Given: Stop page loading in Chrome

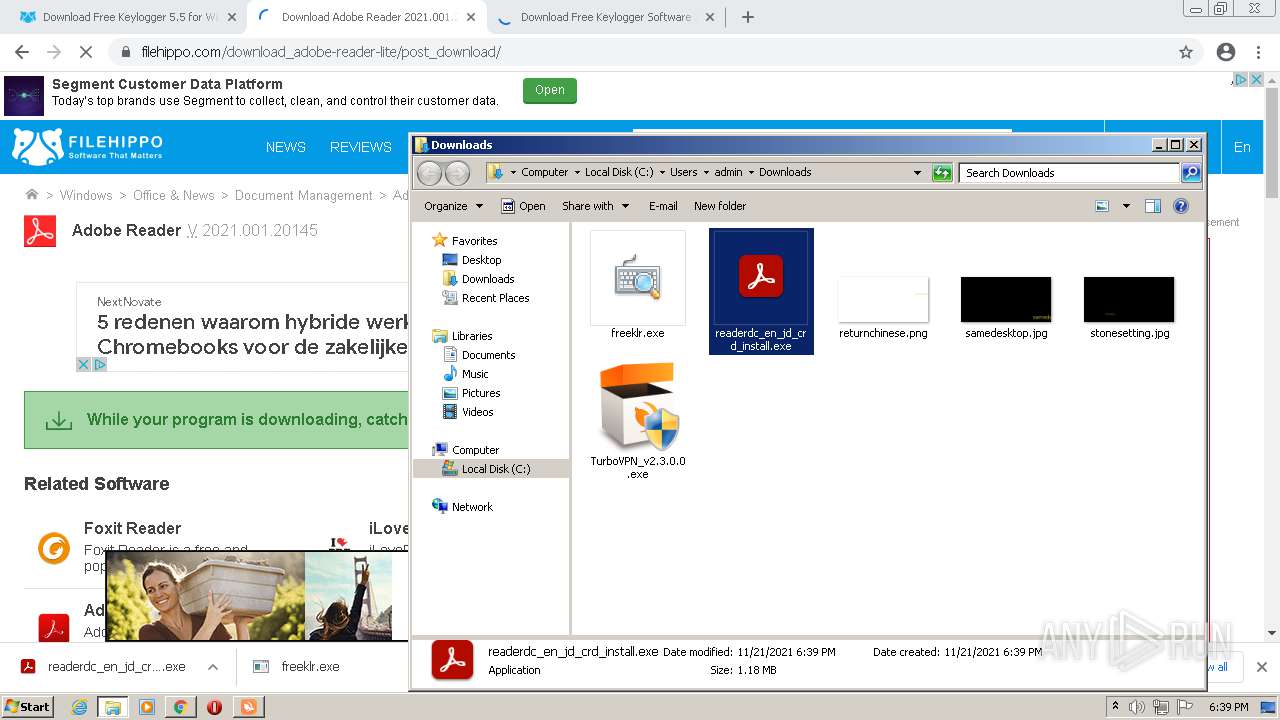Looking at the screenshot, I should pos(86,52).
